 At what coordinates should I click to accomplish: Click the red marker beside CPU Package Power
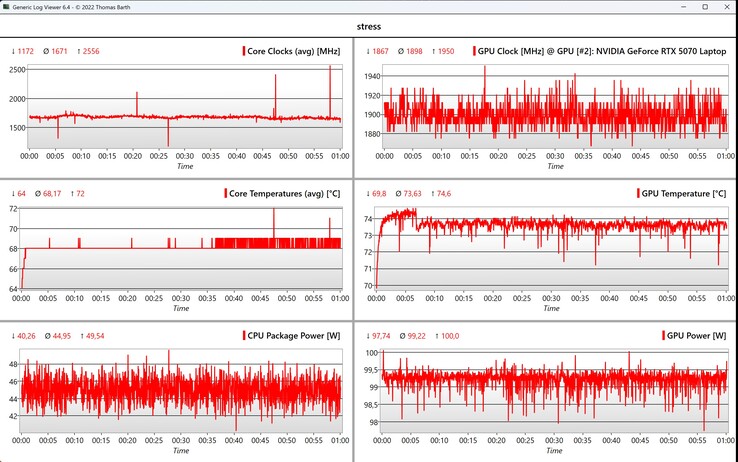(242, 335)
